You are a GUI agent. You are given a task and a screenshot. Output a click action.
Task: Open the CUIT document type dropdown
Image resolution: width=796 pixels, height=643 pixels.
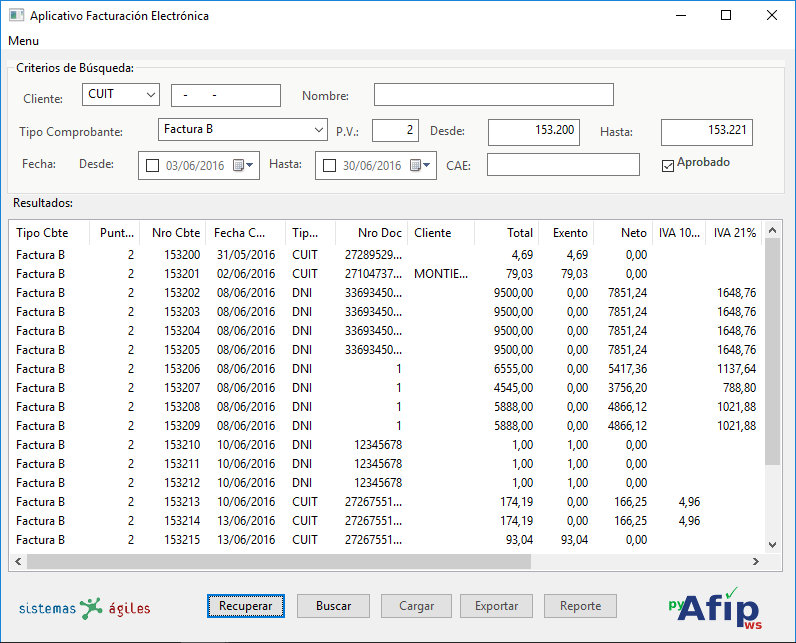pyautogui.click(x=121, y=95)
